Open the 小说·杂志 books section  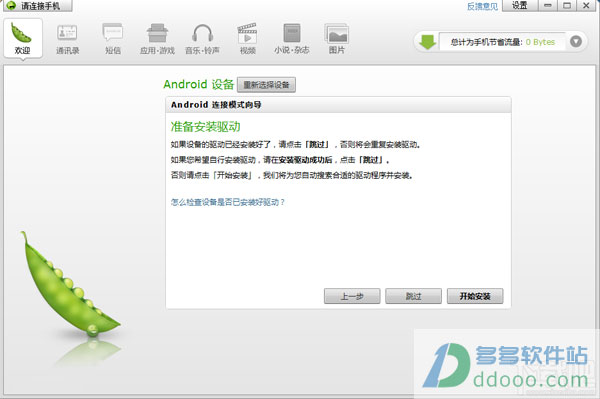292,39
